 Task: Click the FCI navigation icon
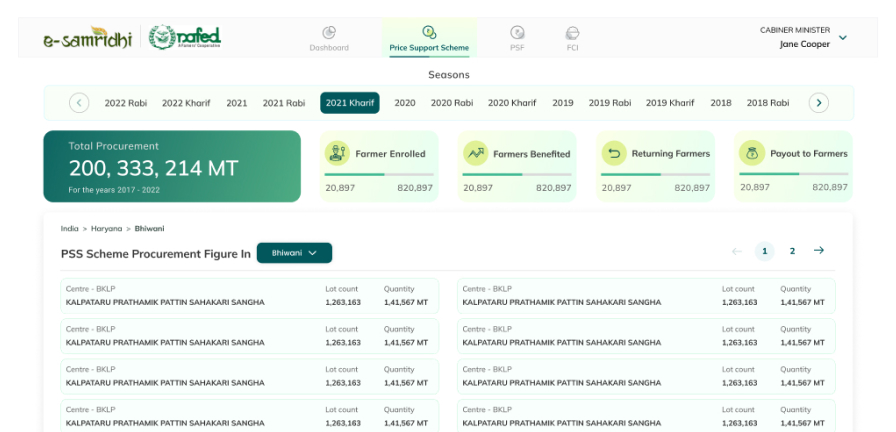tap(572, 33)
